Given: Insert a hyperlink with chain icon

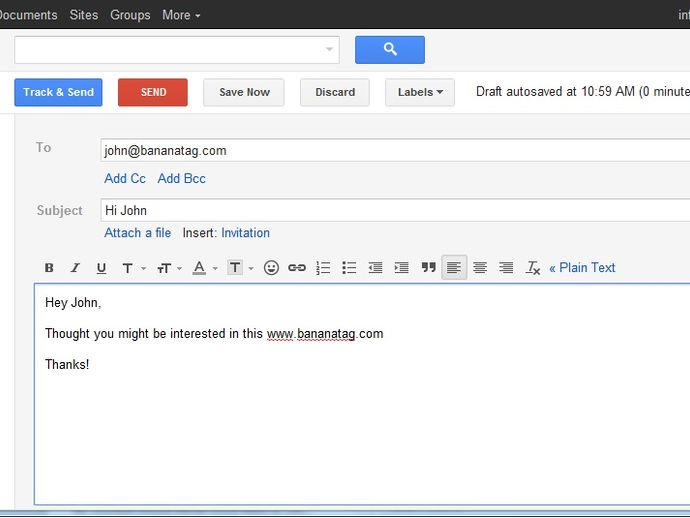Looking at the screenshot, I should [x=297, y=268].
